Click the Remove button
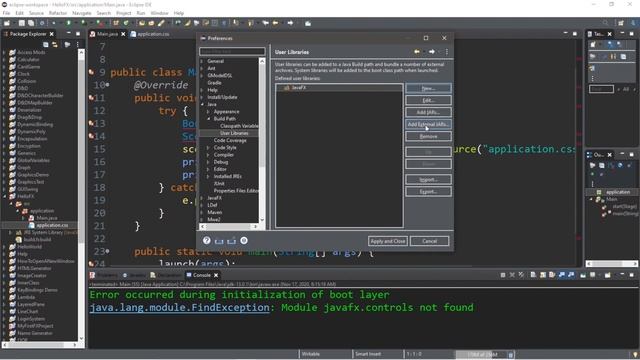 coord(428,136)
